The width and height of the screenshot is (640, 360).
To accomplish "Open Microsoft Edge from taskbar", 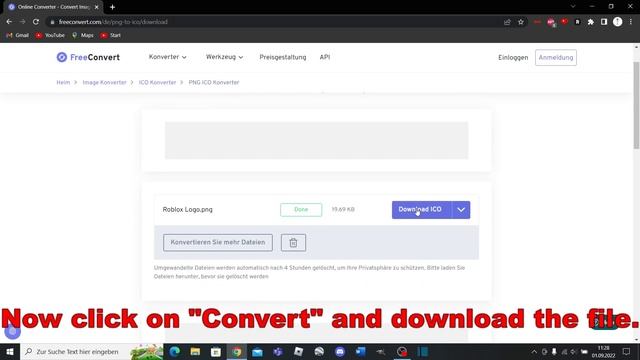I will (x=175, y=351).
